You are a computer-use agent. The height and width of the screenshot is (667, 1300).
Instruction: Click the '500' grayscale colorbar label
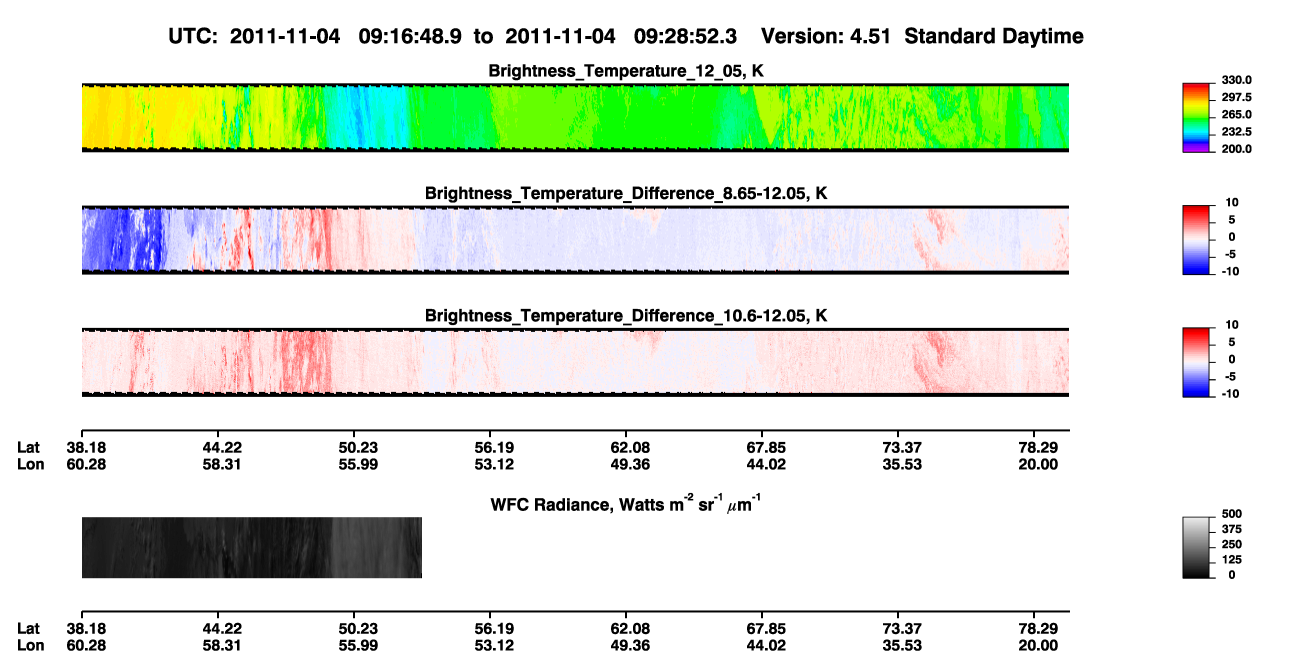pos(1232,514)
